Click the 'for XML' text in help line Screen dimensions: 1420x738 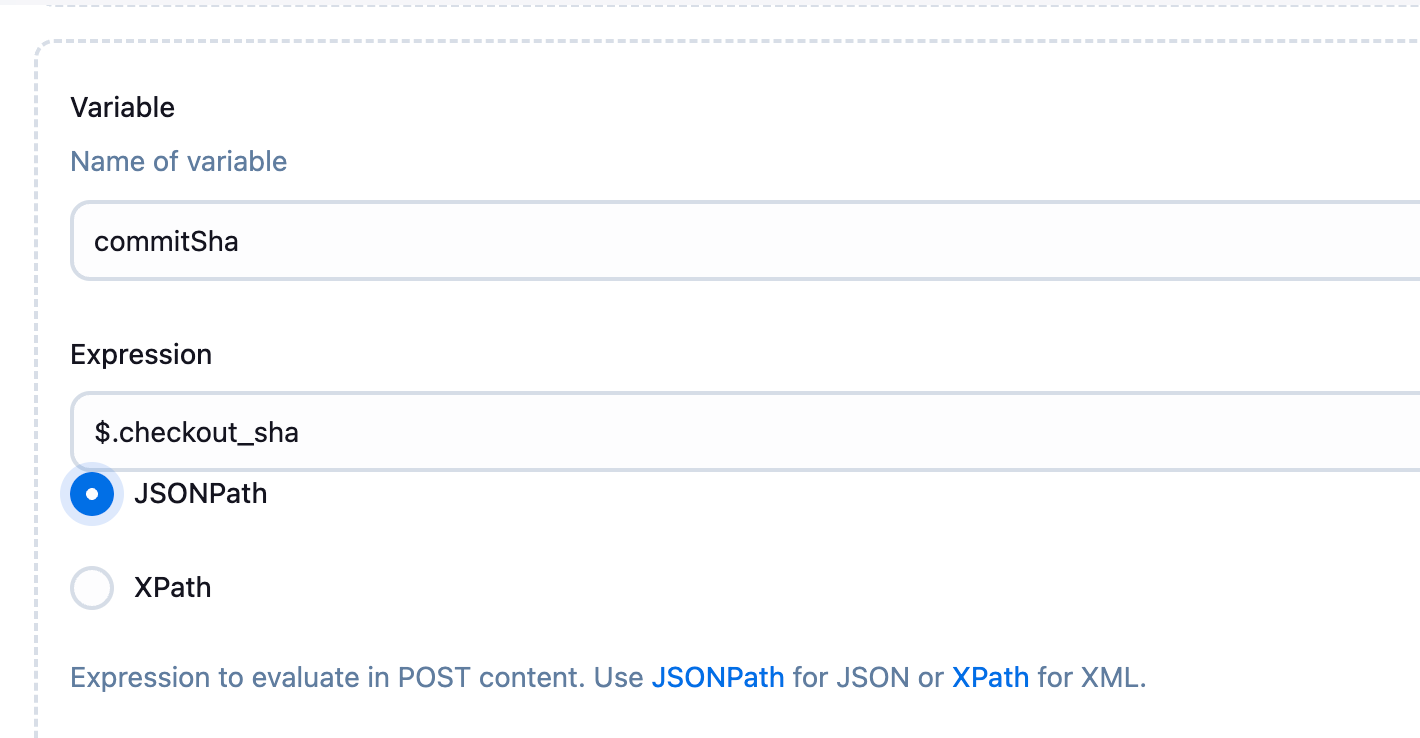(x=1091, y=678)
